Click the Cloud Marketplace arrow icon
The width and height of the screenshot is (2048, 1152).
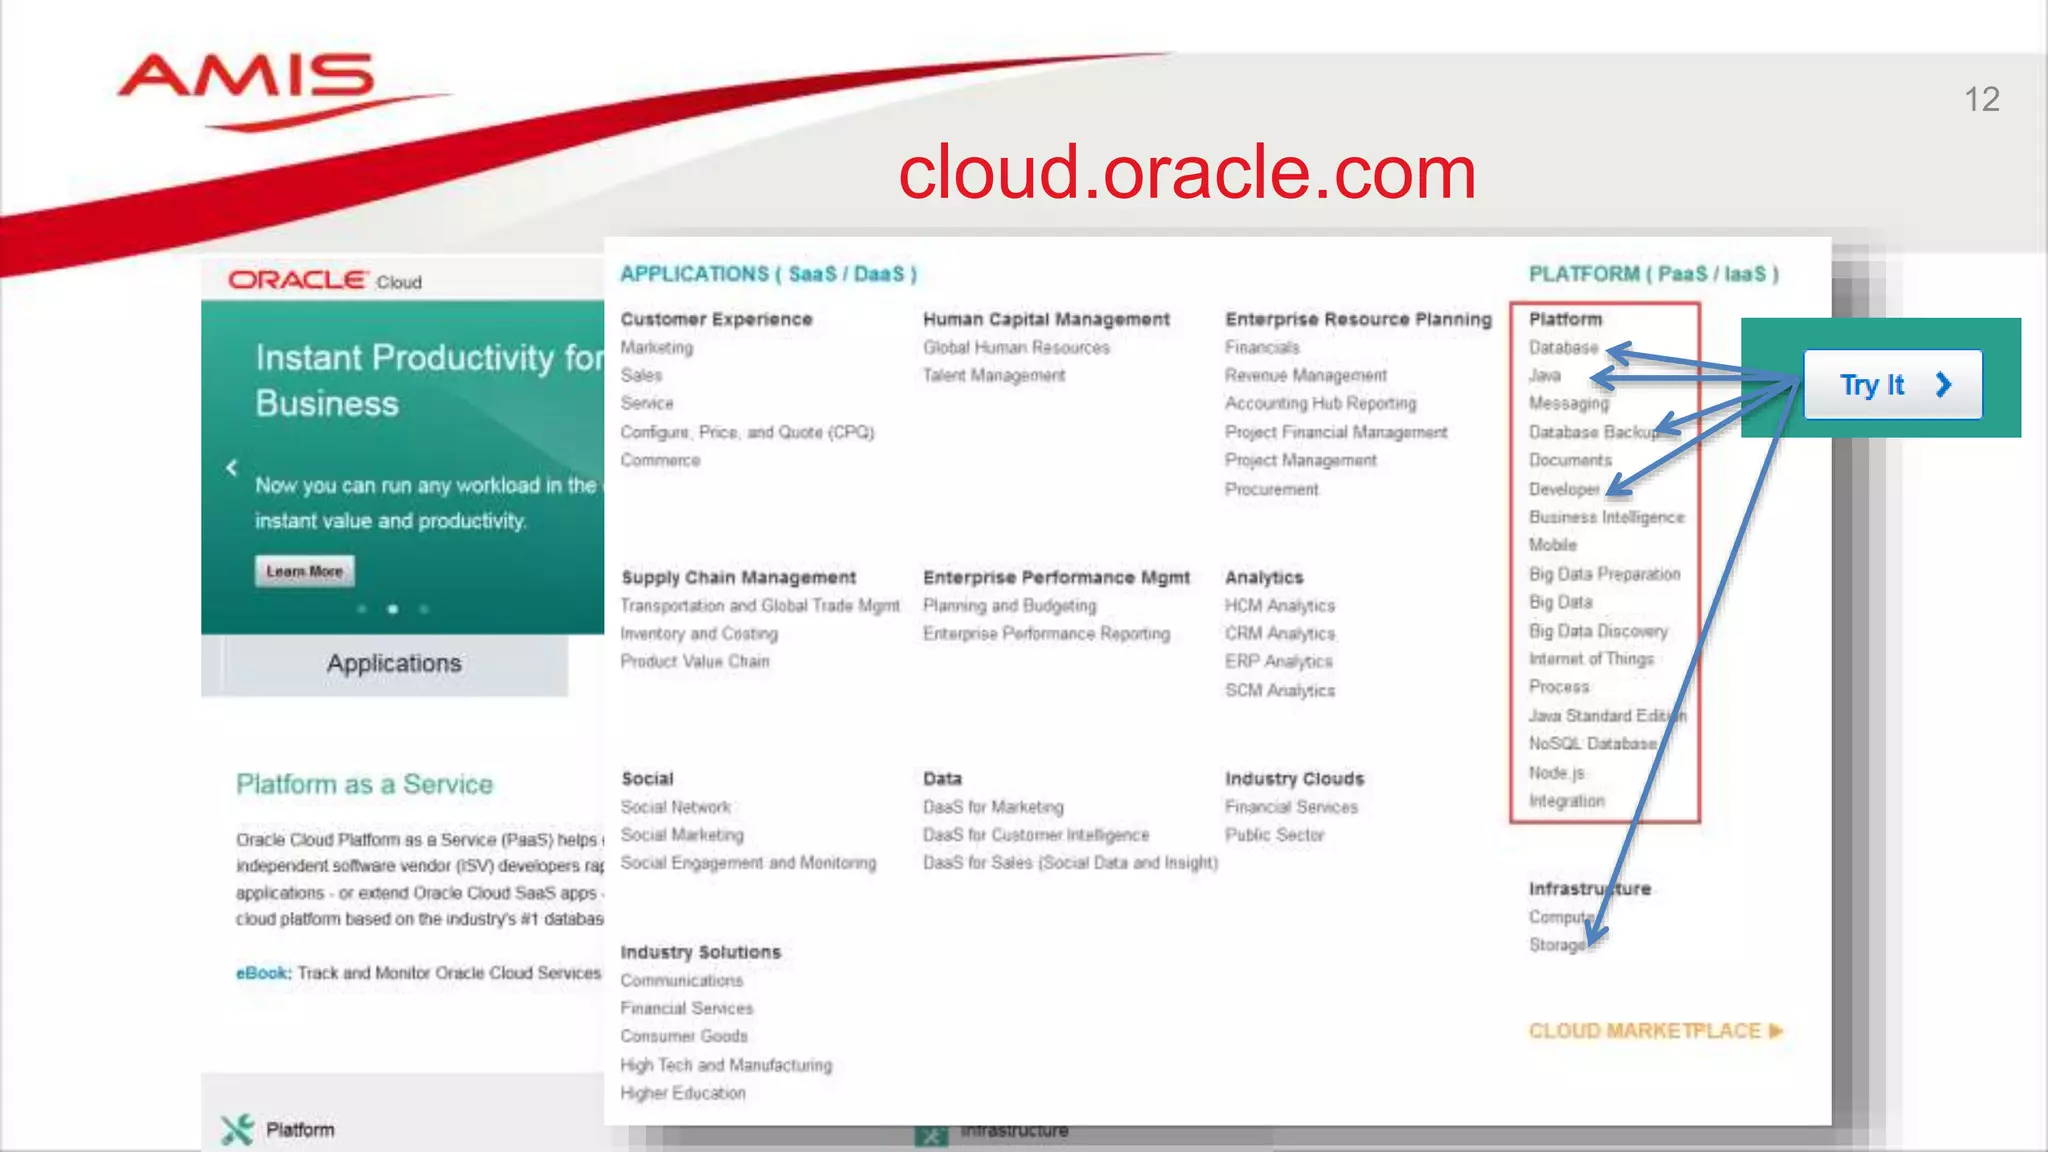point(1776,1031)
